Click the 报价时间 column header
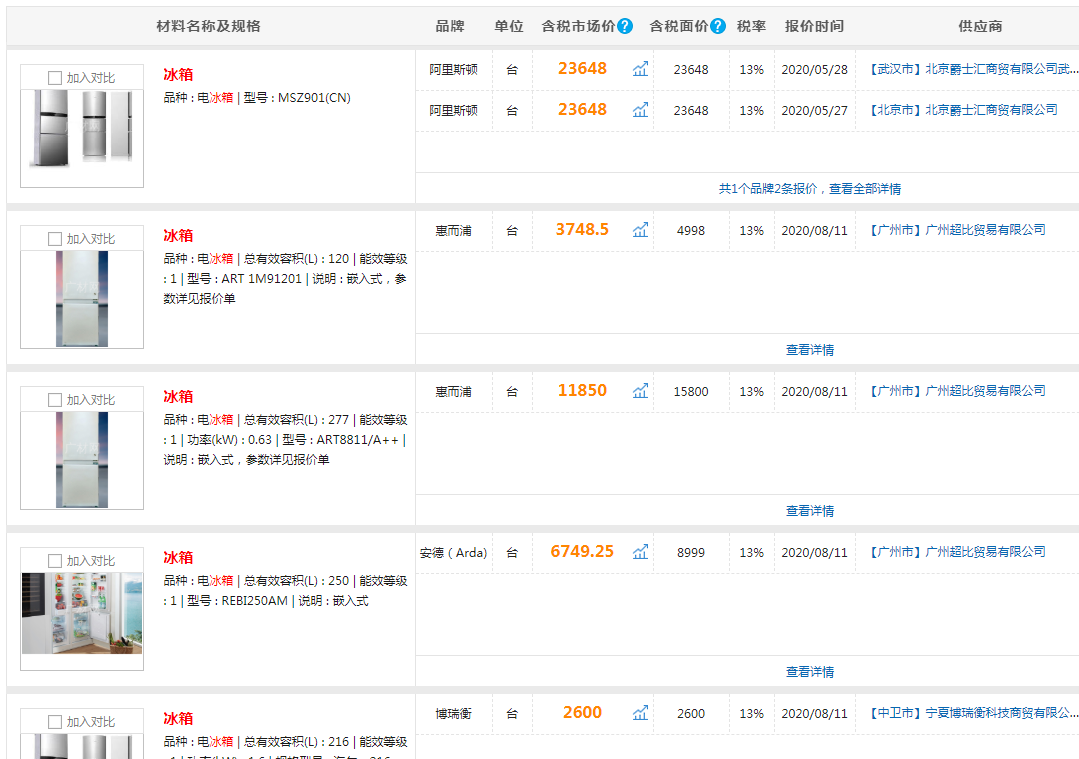Image resolution: width=1079 pixels, height=759 pixels. pos(814,26)
